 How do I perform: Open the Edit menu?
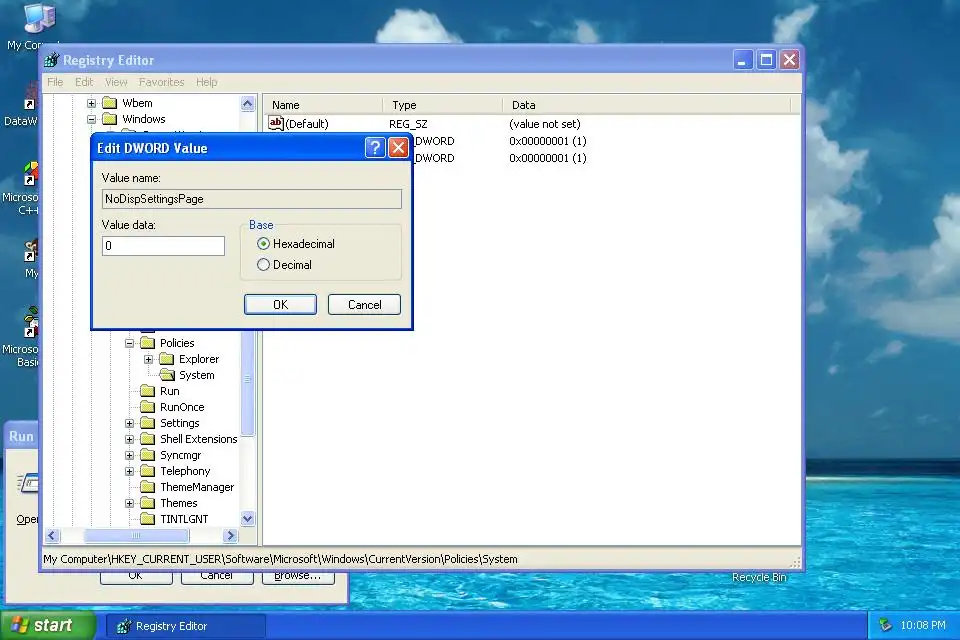pos(84,82)
